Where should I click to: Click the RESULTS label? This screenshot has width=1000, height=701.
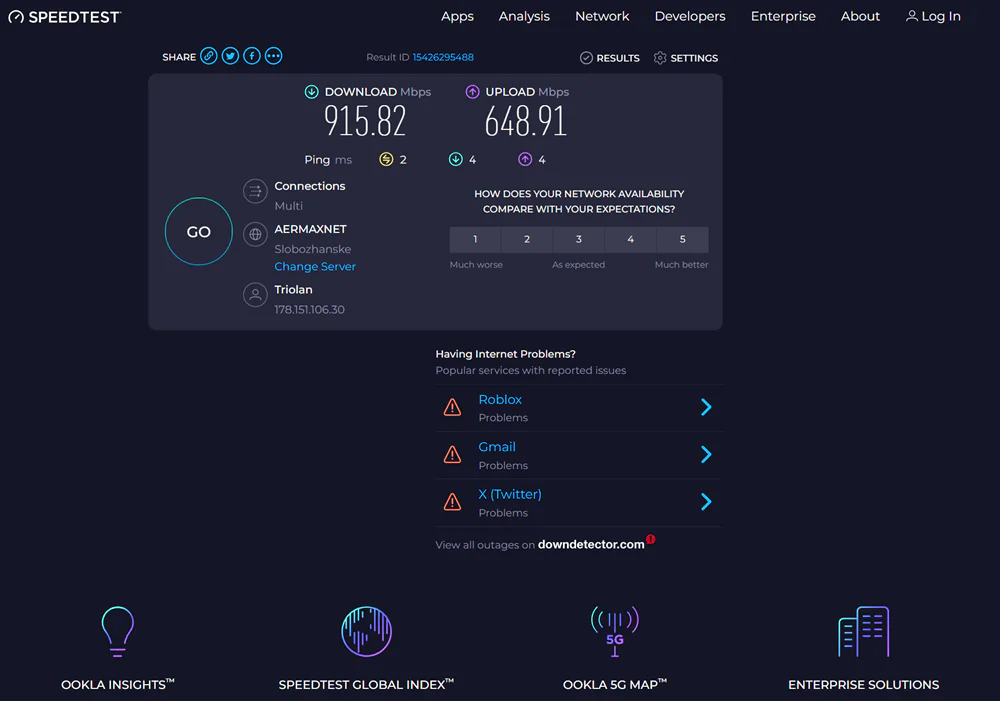click(x=618, y=58)
